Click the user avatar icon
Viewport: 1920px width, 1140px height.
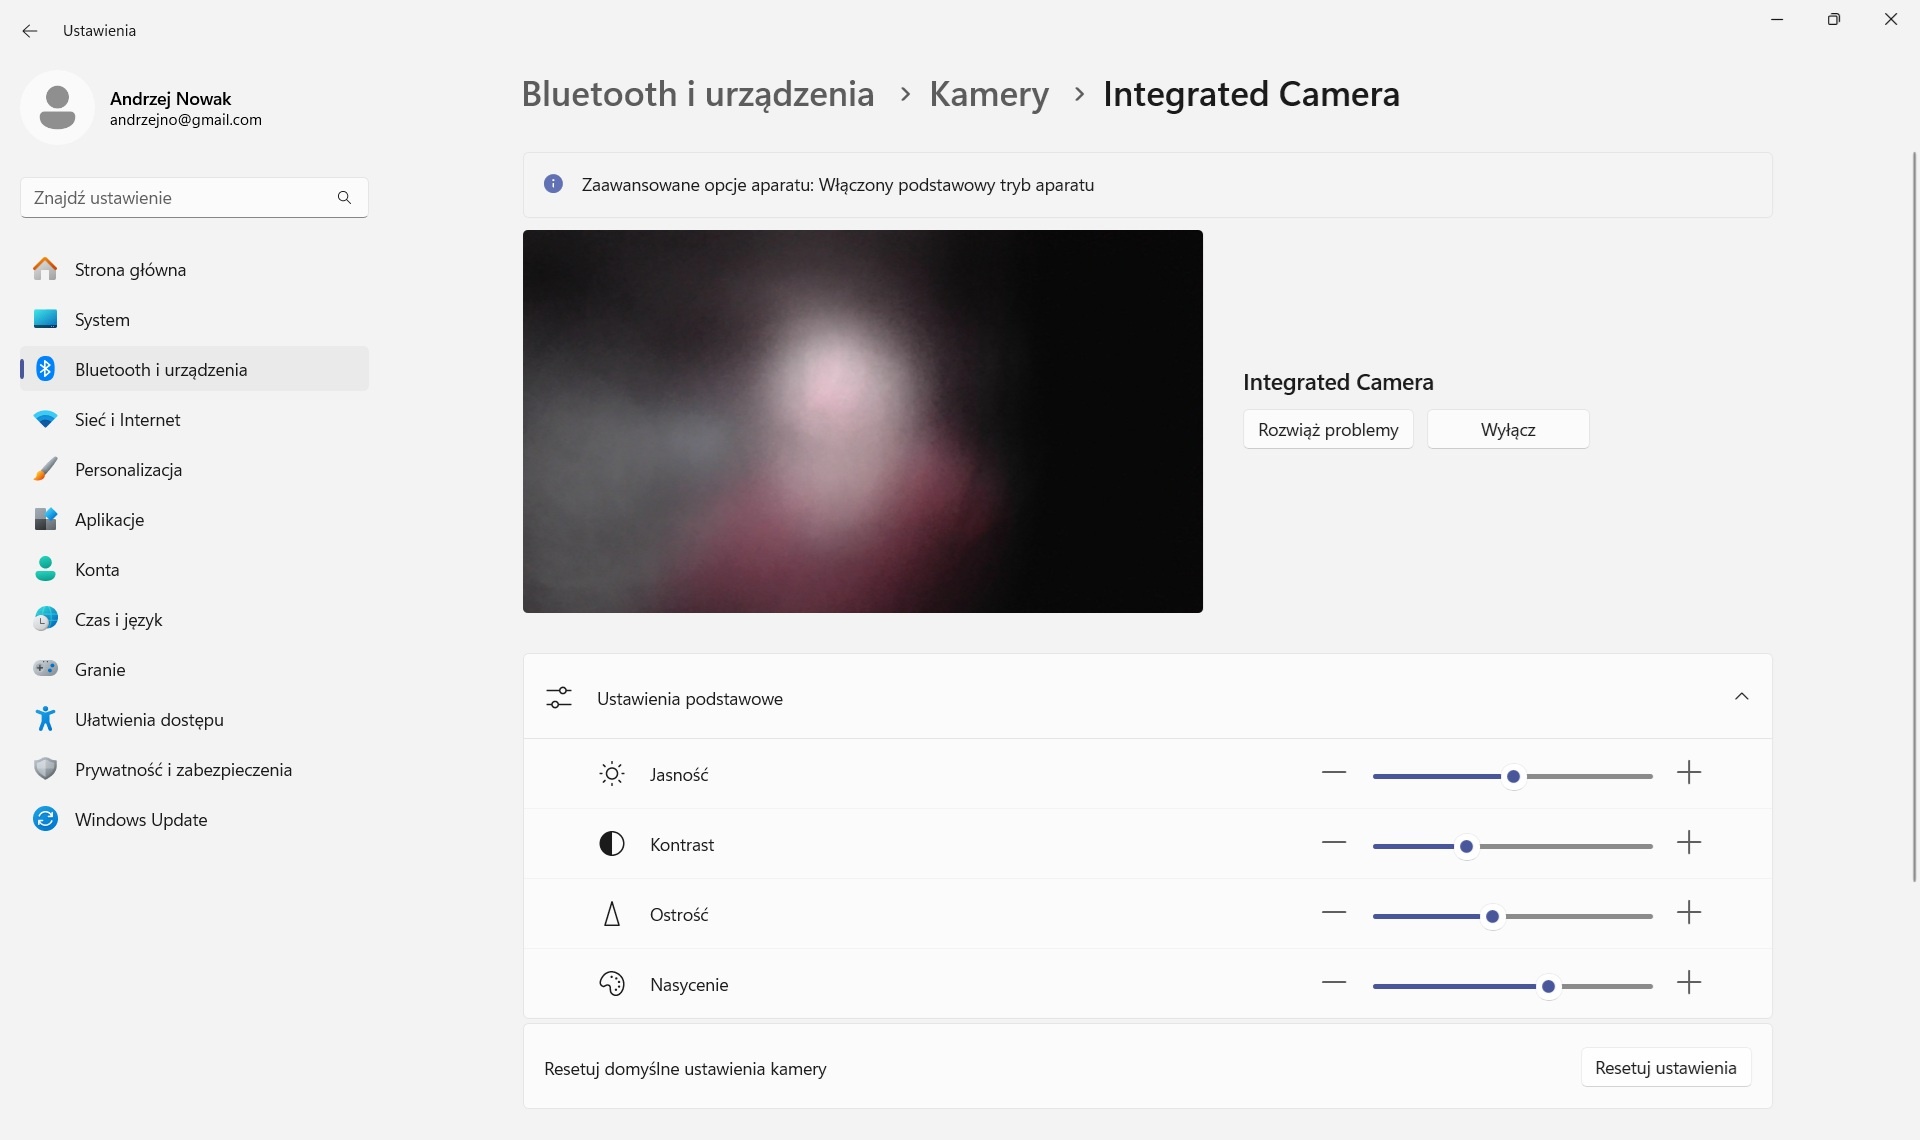click(x=57, y=107)
